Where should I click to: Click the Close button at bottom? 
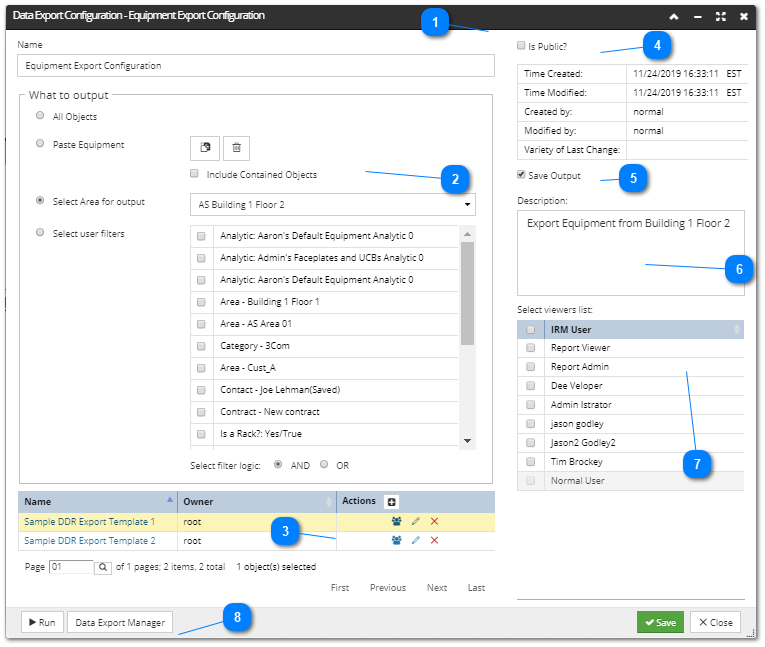716,623
